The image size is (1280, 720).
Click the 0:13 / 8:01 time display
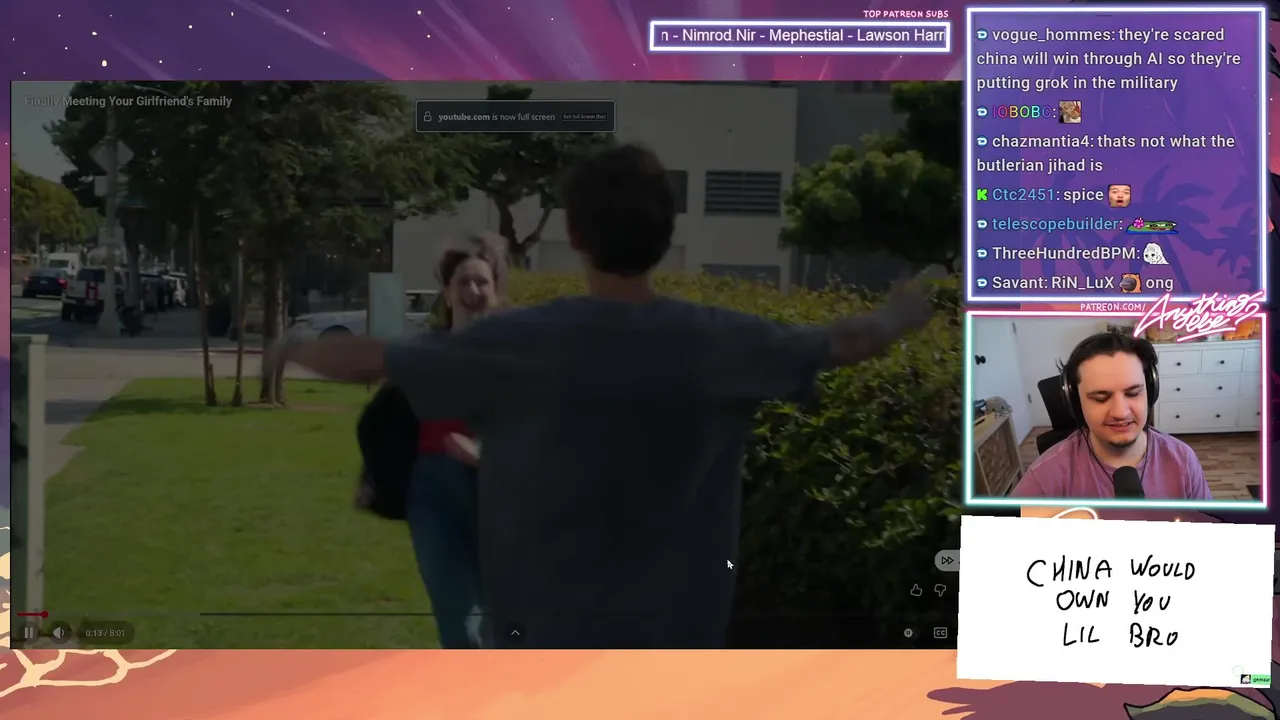click(x=105, y=633)
